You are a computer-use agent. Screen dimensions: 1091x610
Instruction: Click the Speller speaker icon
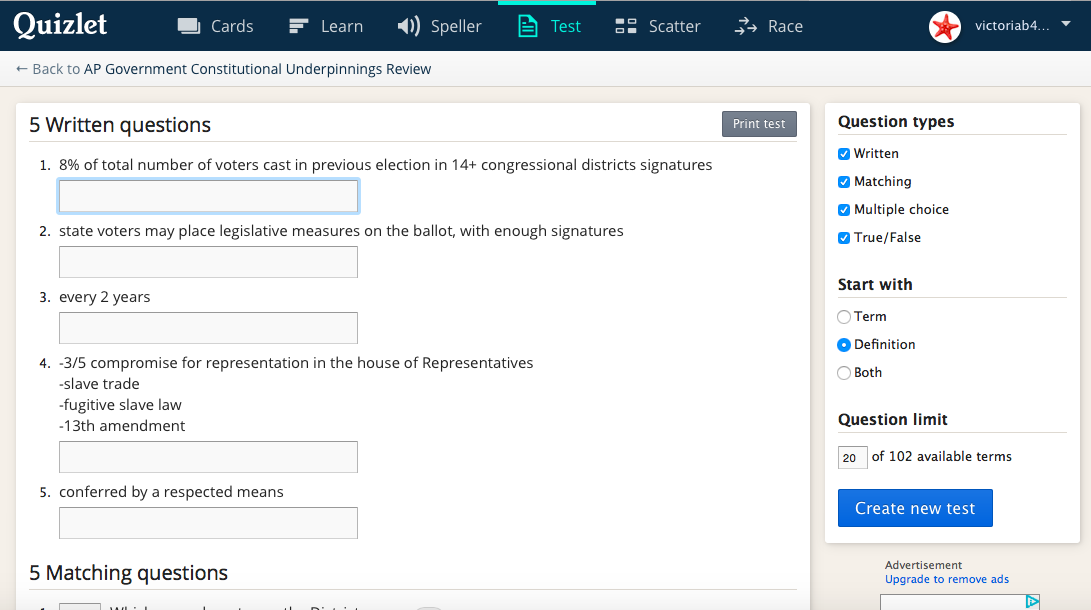[408, 26]
